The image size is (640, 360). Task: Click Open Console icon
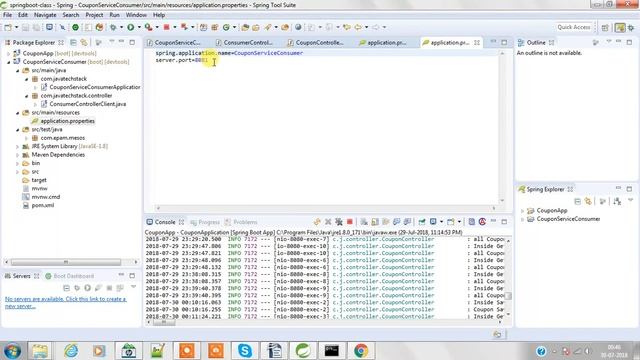click(x=451, y=222)
